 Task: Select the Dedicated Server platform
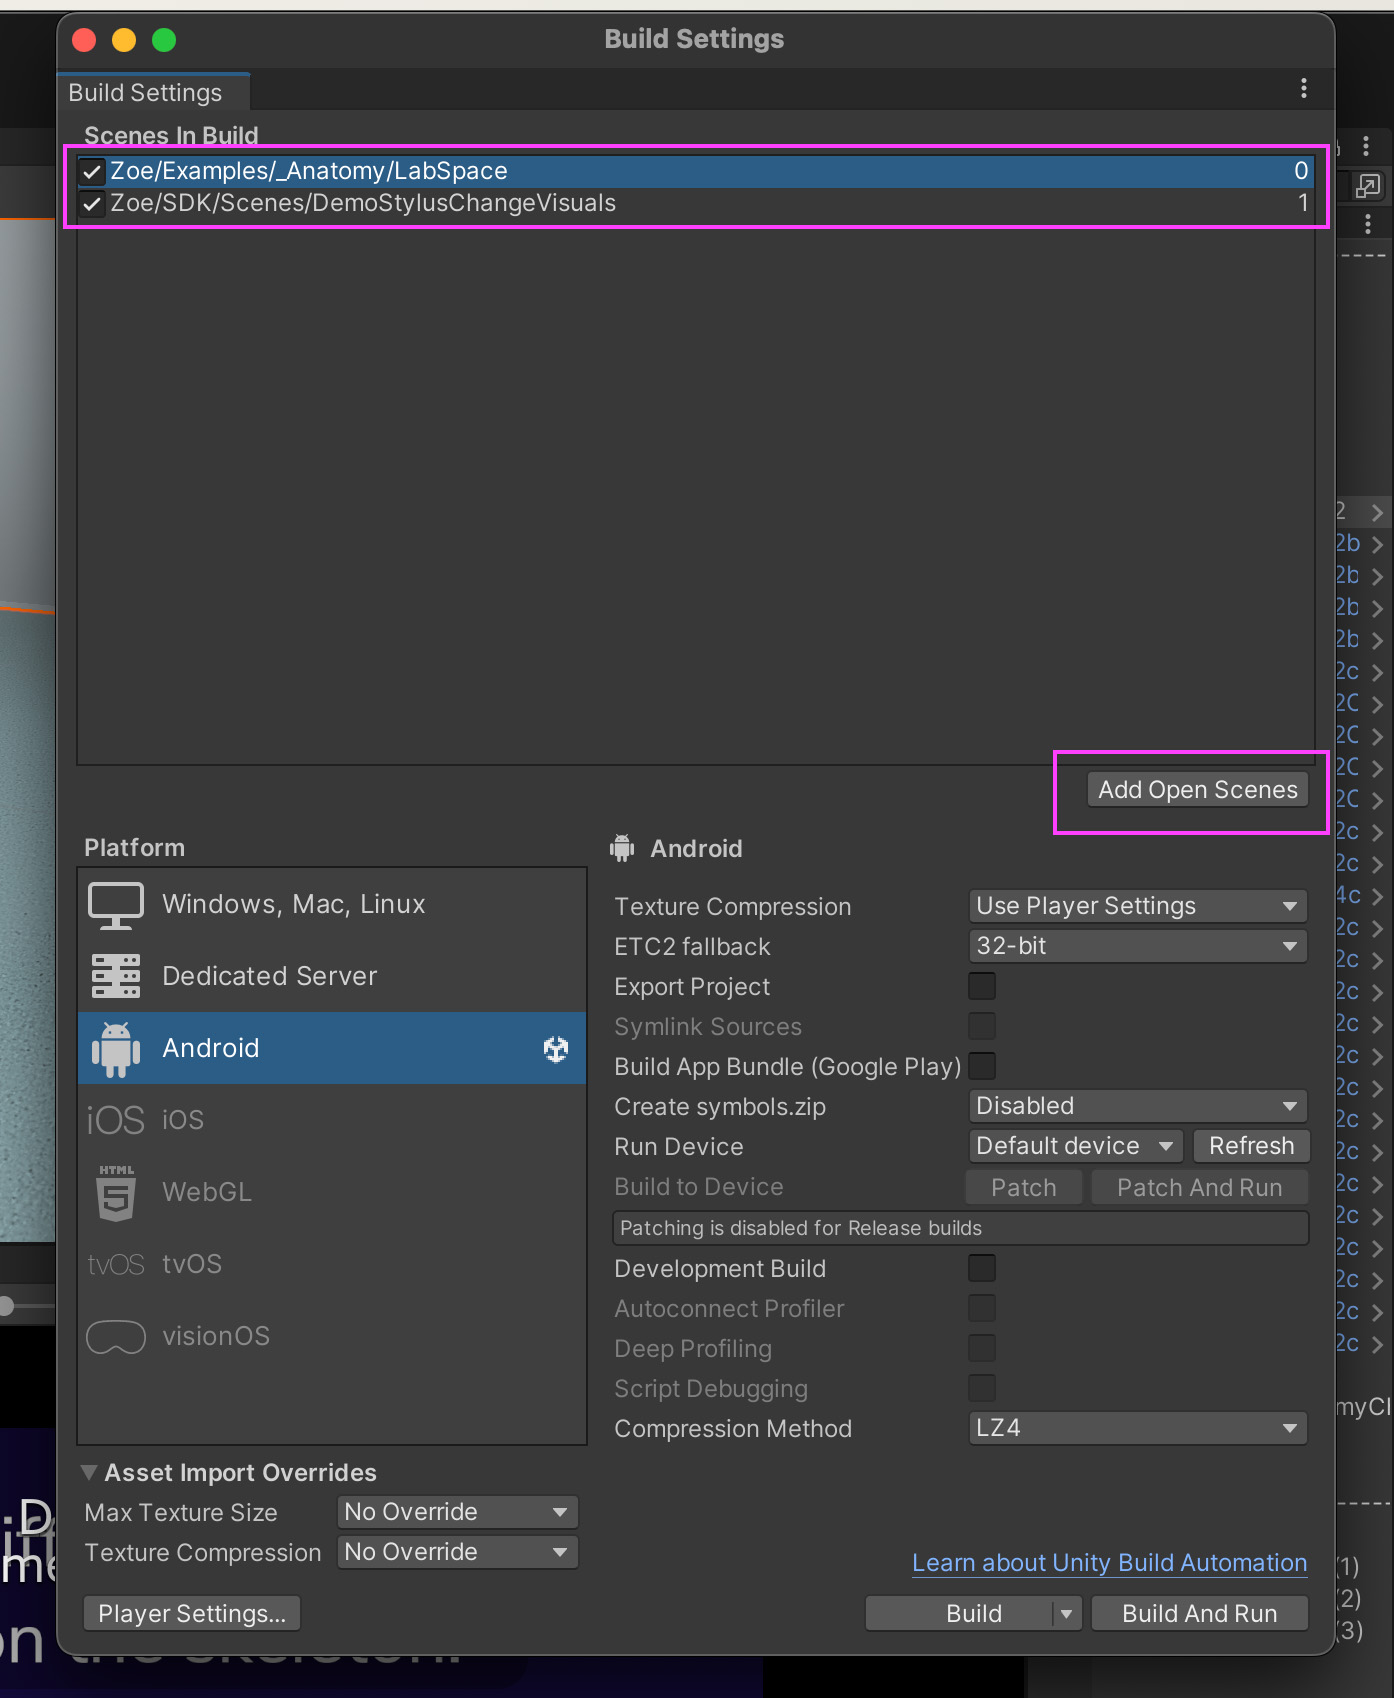point(332,976)
